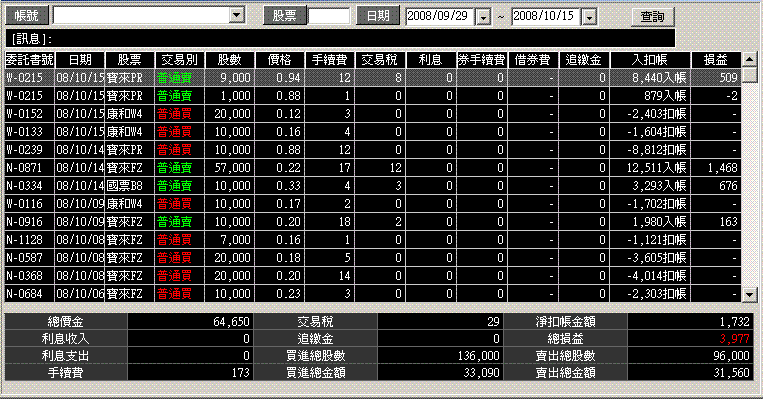This screenshot has height=399, width=763.
Task: Select order row N-0871 寶來FZ
Action: point(373,168)
